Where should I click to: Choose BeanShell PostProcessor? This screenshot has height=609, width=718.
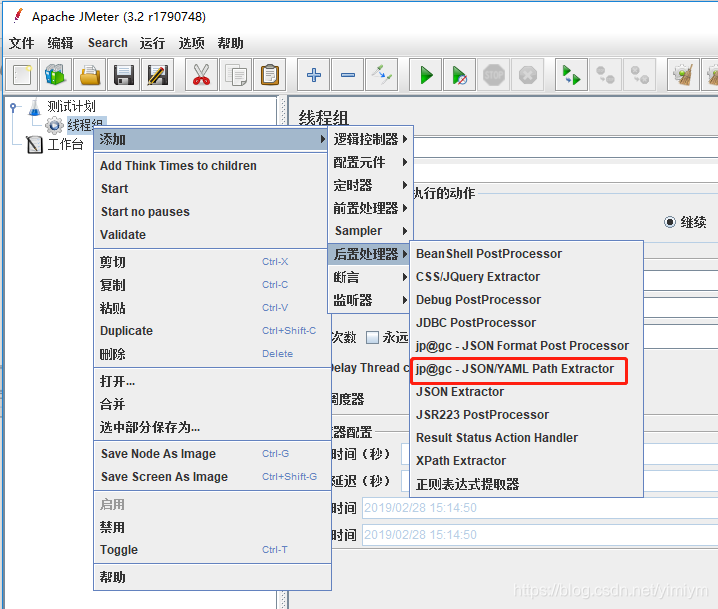pos(526,254)
